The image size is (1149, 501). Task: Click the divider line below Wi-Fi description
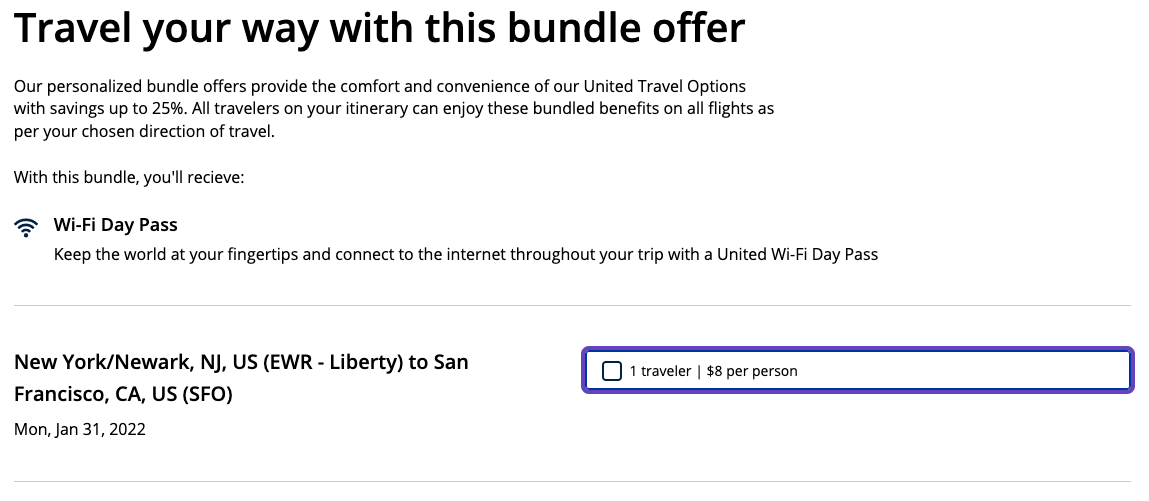pos(572,305)
